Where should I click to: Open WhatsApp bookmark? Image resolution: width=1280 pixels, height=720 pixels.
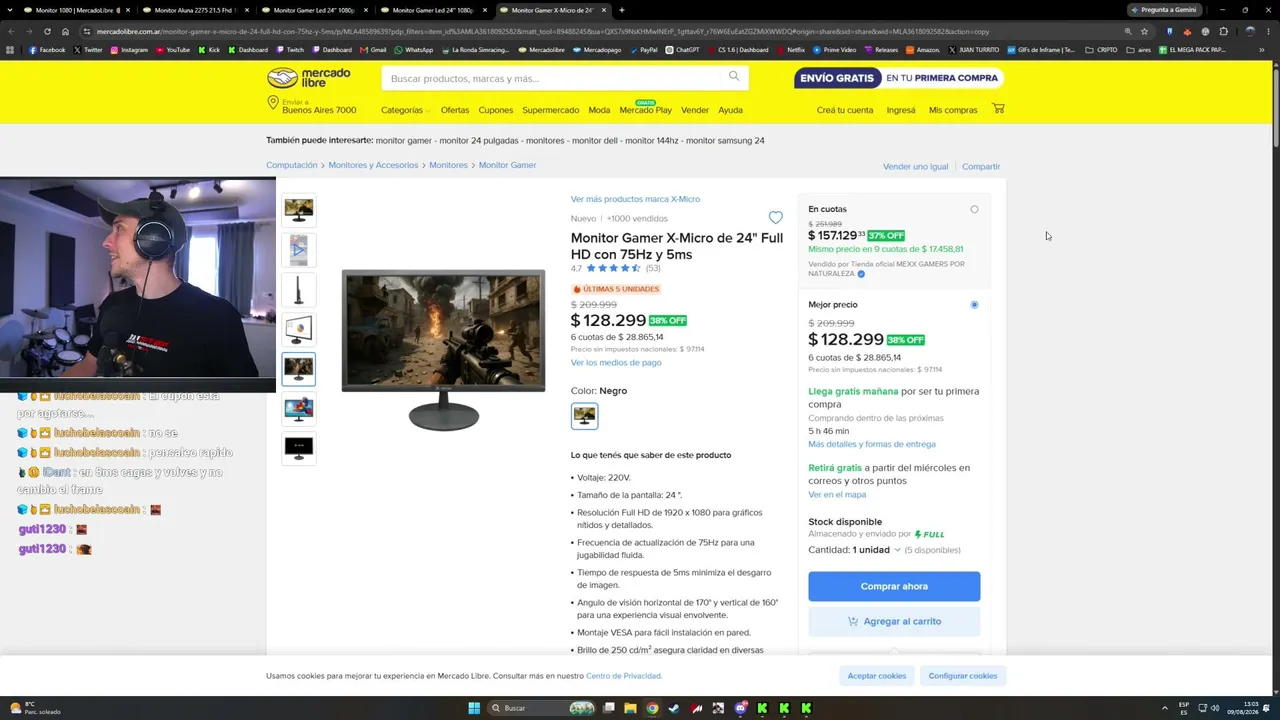414,50
